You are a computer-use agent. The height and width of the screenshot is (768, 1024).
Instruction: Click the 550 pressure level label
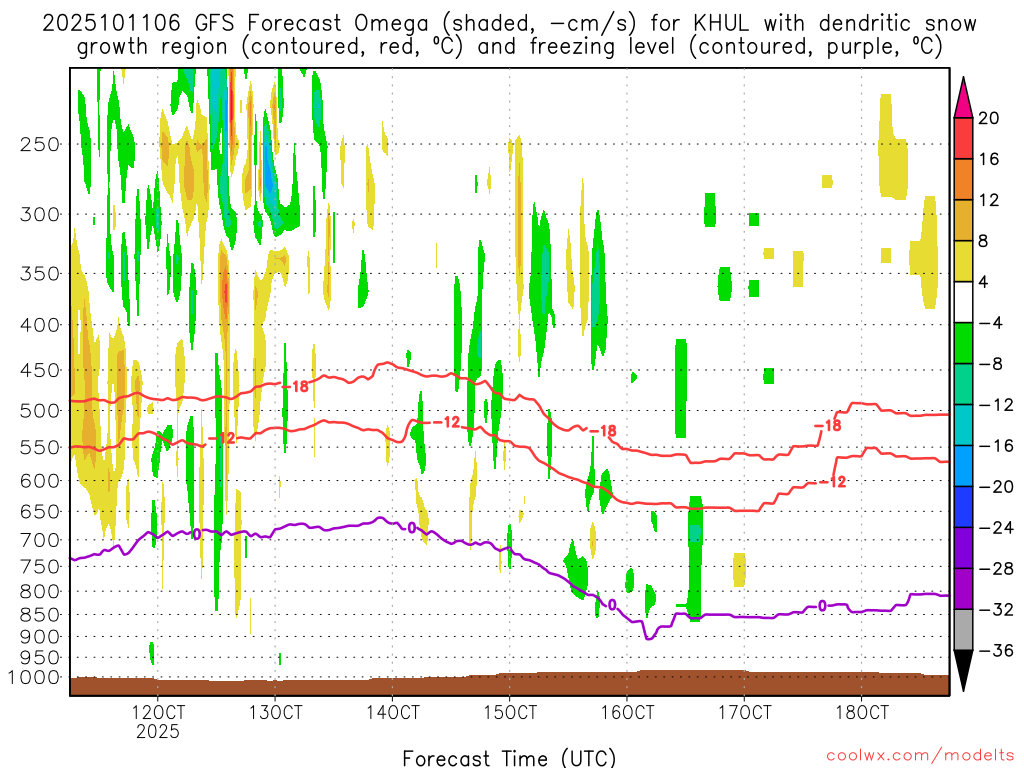(40, 447)
